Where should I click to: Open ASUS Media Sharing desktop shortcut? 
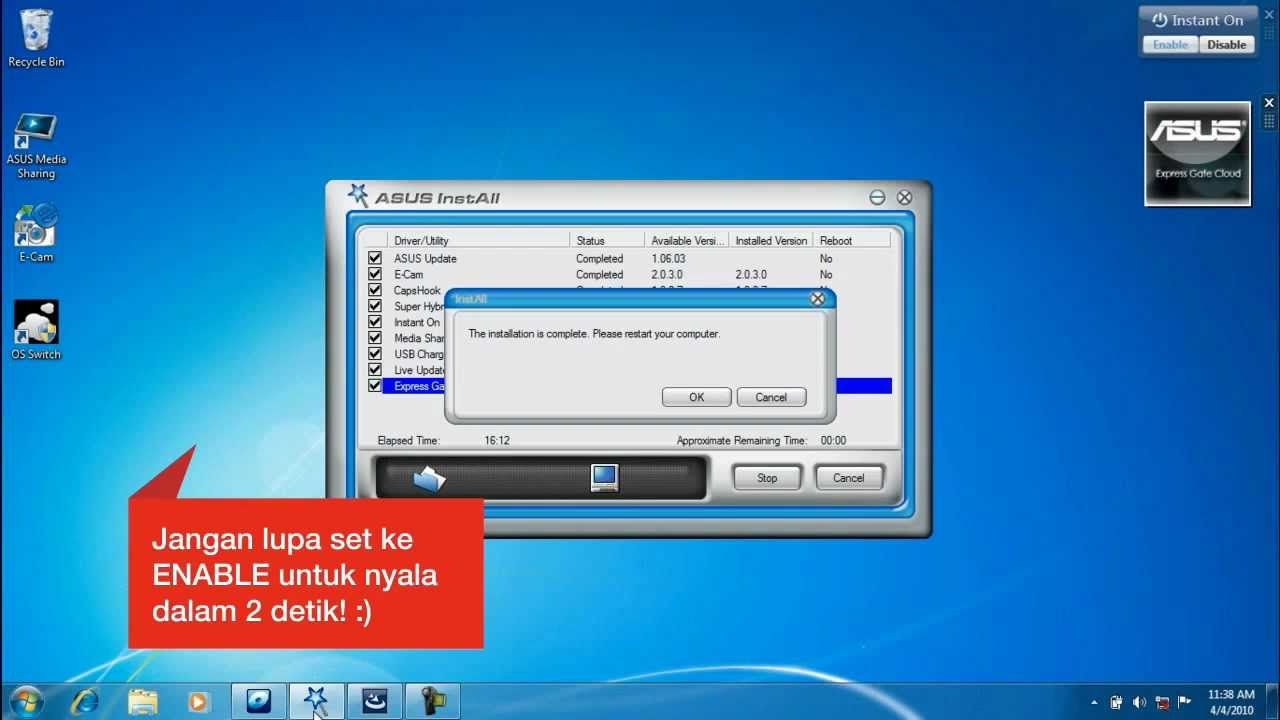click(x=36, y=146)
